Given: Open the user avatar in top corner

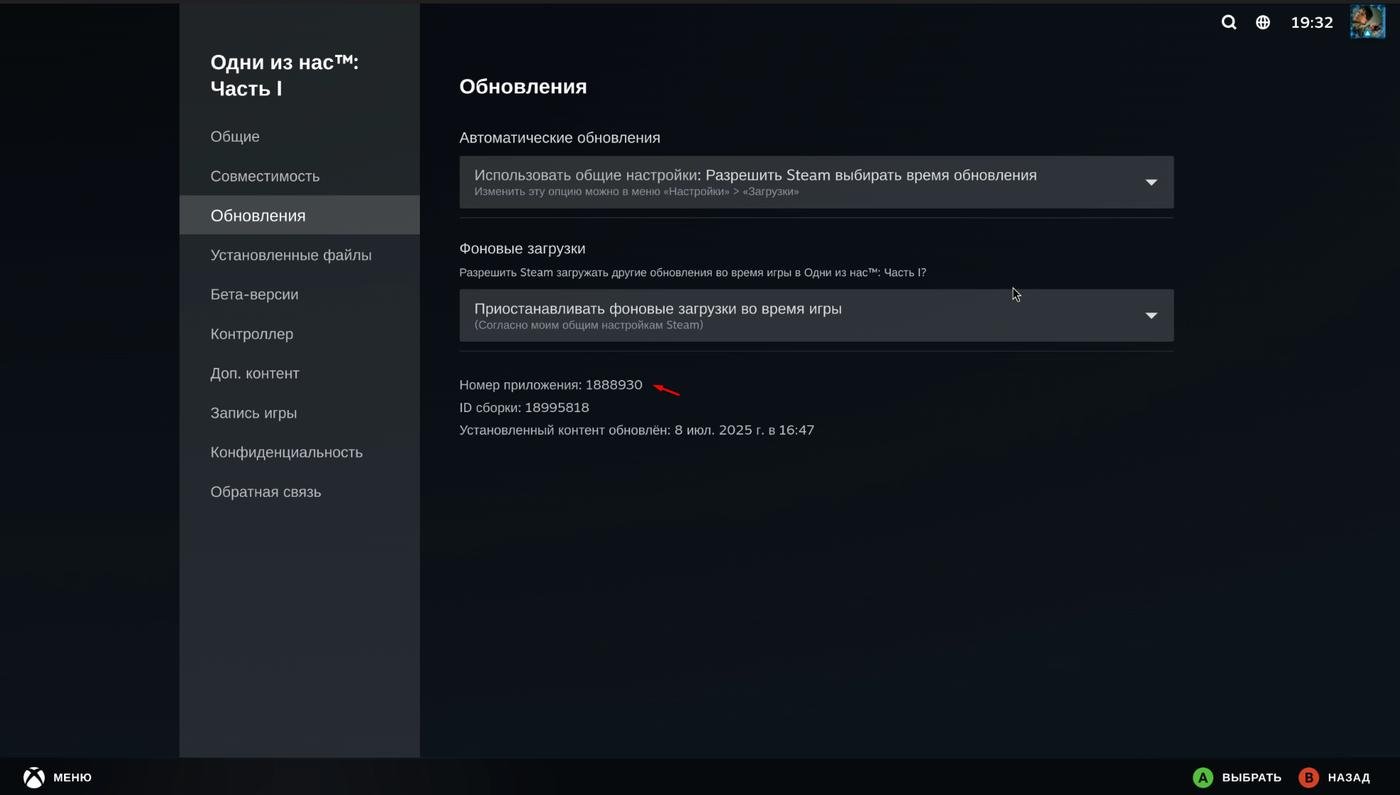Looking at the screenshot, I should click(1367, 21).
